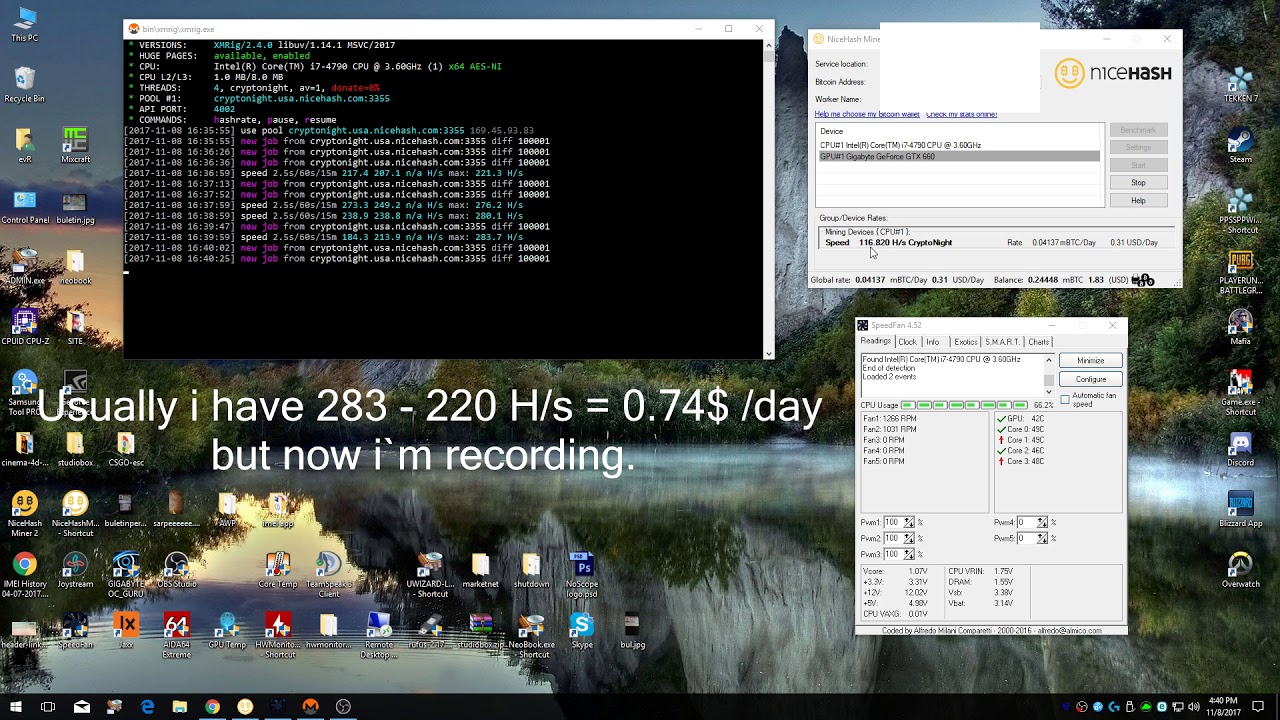Image resolution: width=1280 pixels, height=720 pixels.
Task: Open the Mail app in the taskbar
Action: coord(81,706)
